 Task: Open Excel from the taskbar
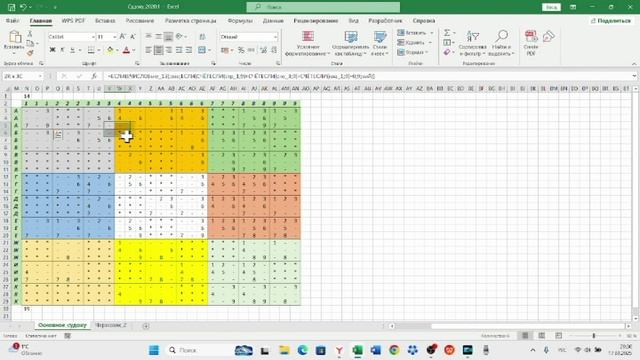point(358,350)
